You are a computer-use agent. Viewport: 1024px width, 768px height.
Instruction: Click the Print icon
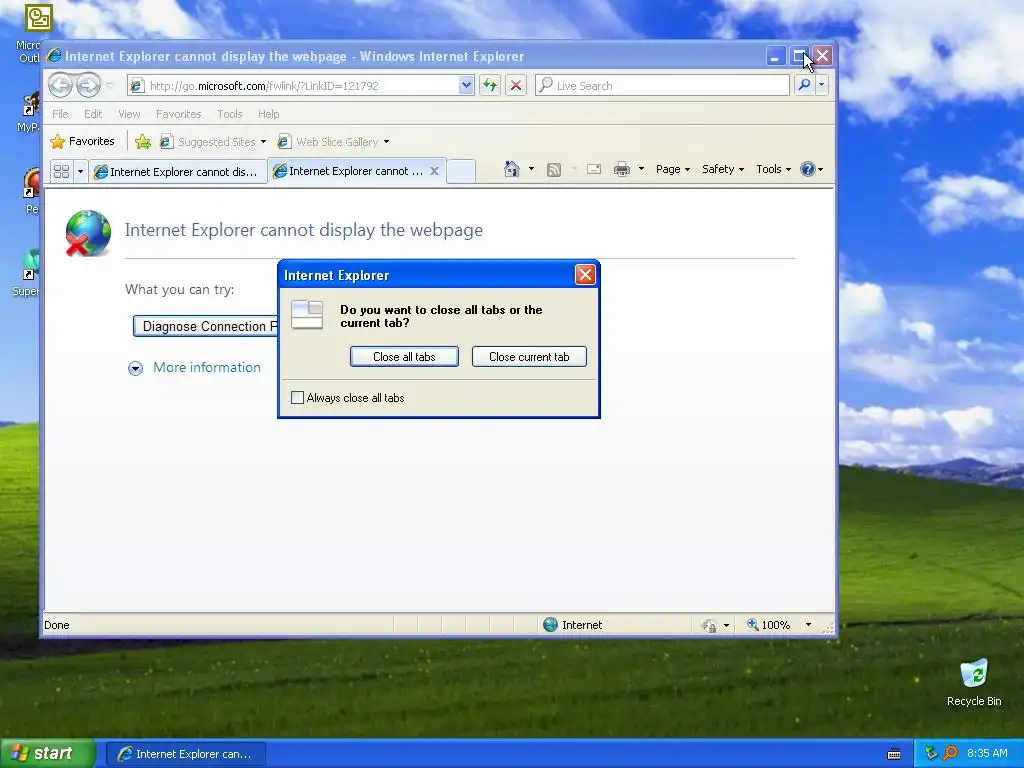point(622,170)
